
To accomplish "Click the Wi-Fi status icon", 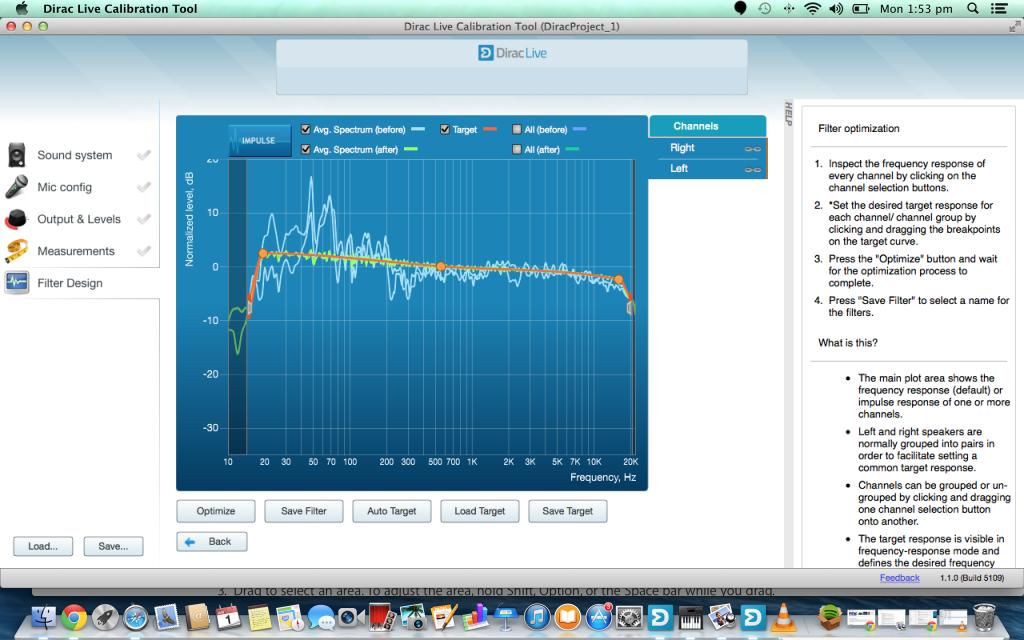I will point(812,8).
